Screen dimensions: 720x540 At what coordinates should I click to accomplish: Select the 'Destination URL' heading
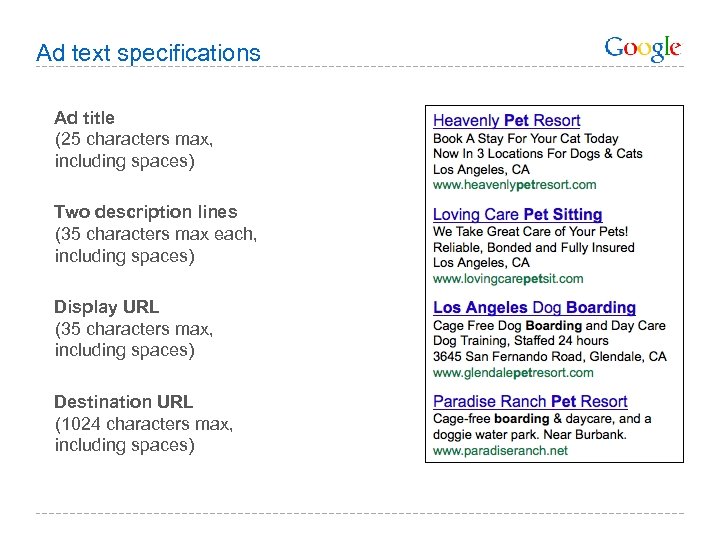coord(124,402)
